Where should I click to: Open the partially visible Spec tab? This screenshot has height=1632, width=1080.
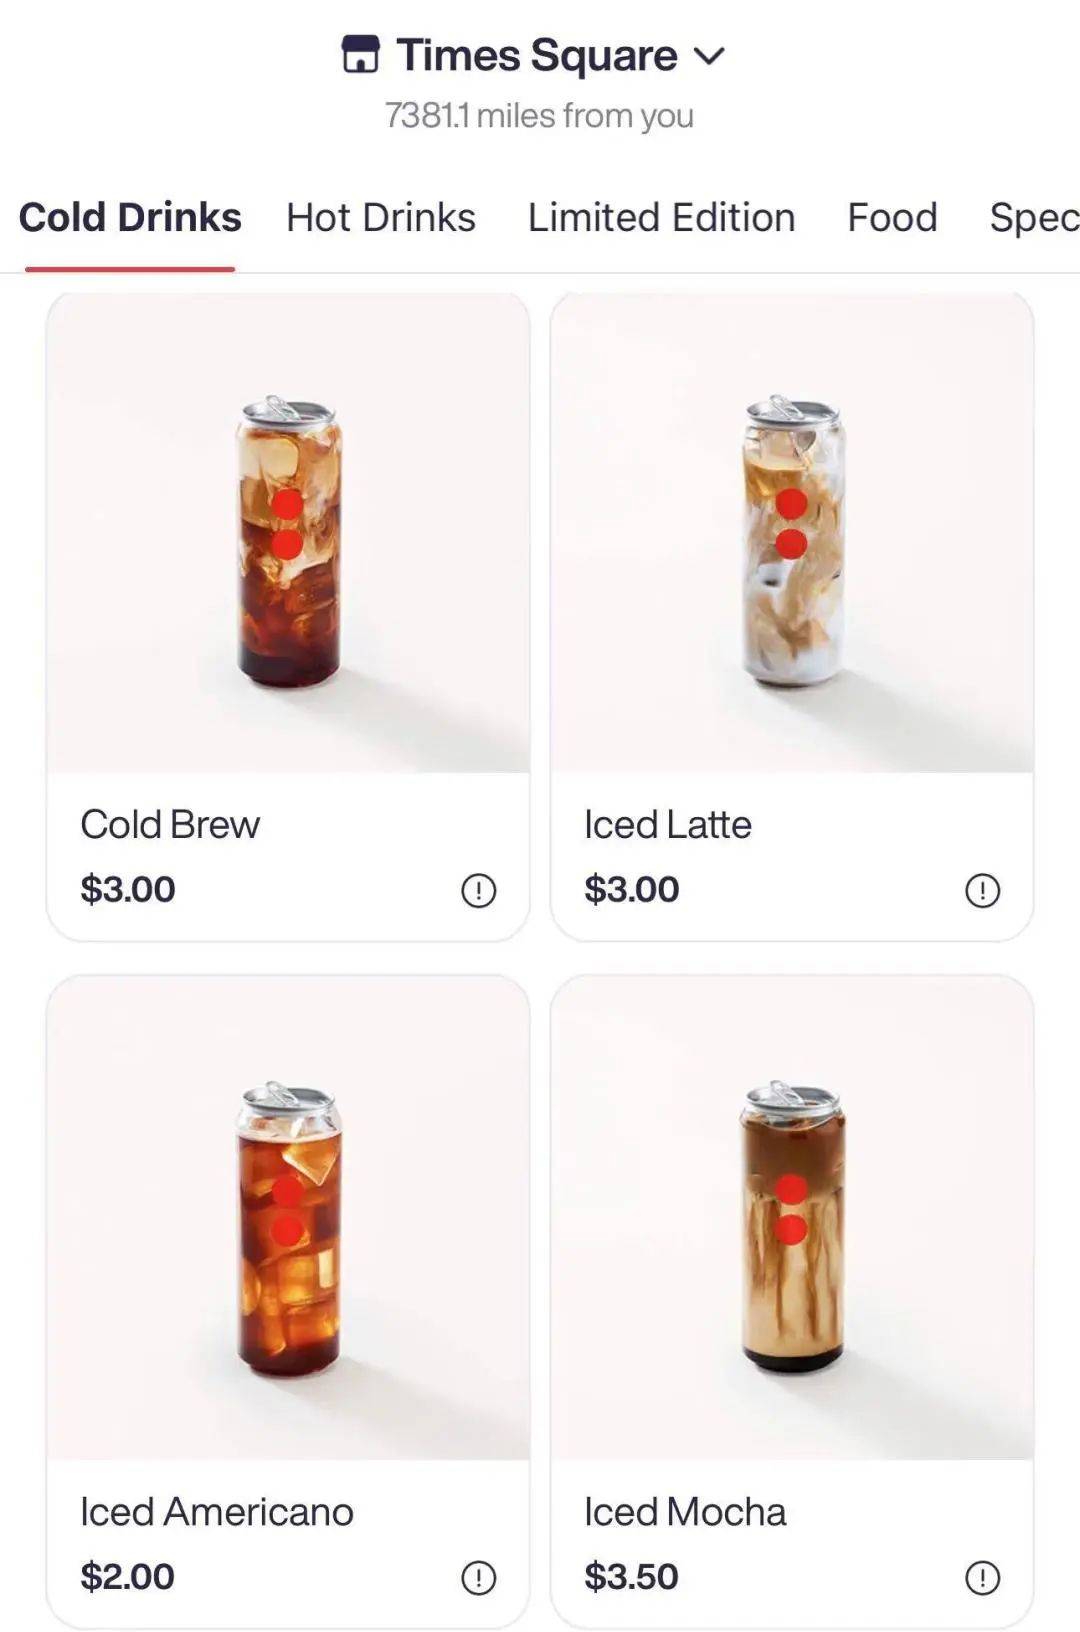(1034, 217)
